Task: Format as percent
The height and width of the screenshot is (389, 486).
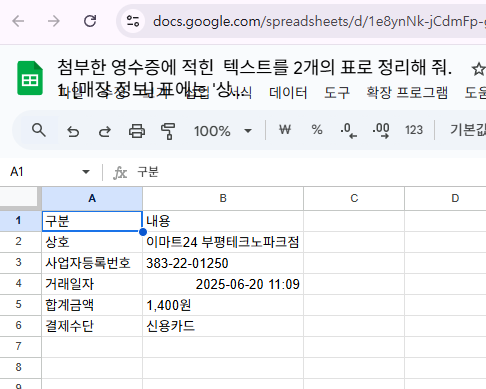Action: 317,130
